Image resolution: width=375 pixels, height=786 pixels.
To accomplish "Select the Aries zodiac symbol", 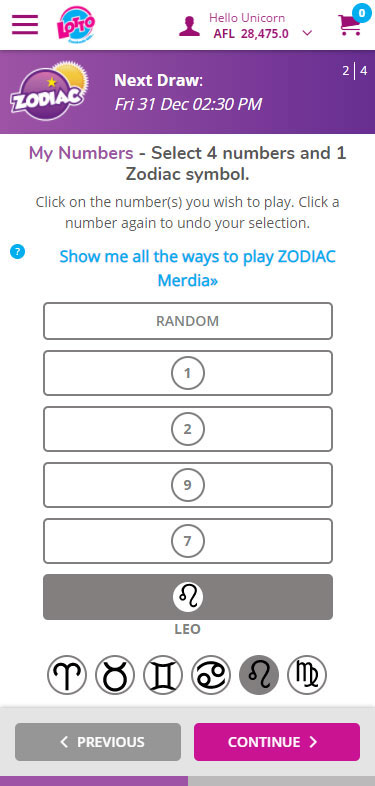I will pos(67,675).
